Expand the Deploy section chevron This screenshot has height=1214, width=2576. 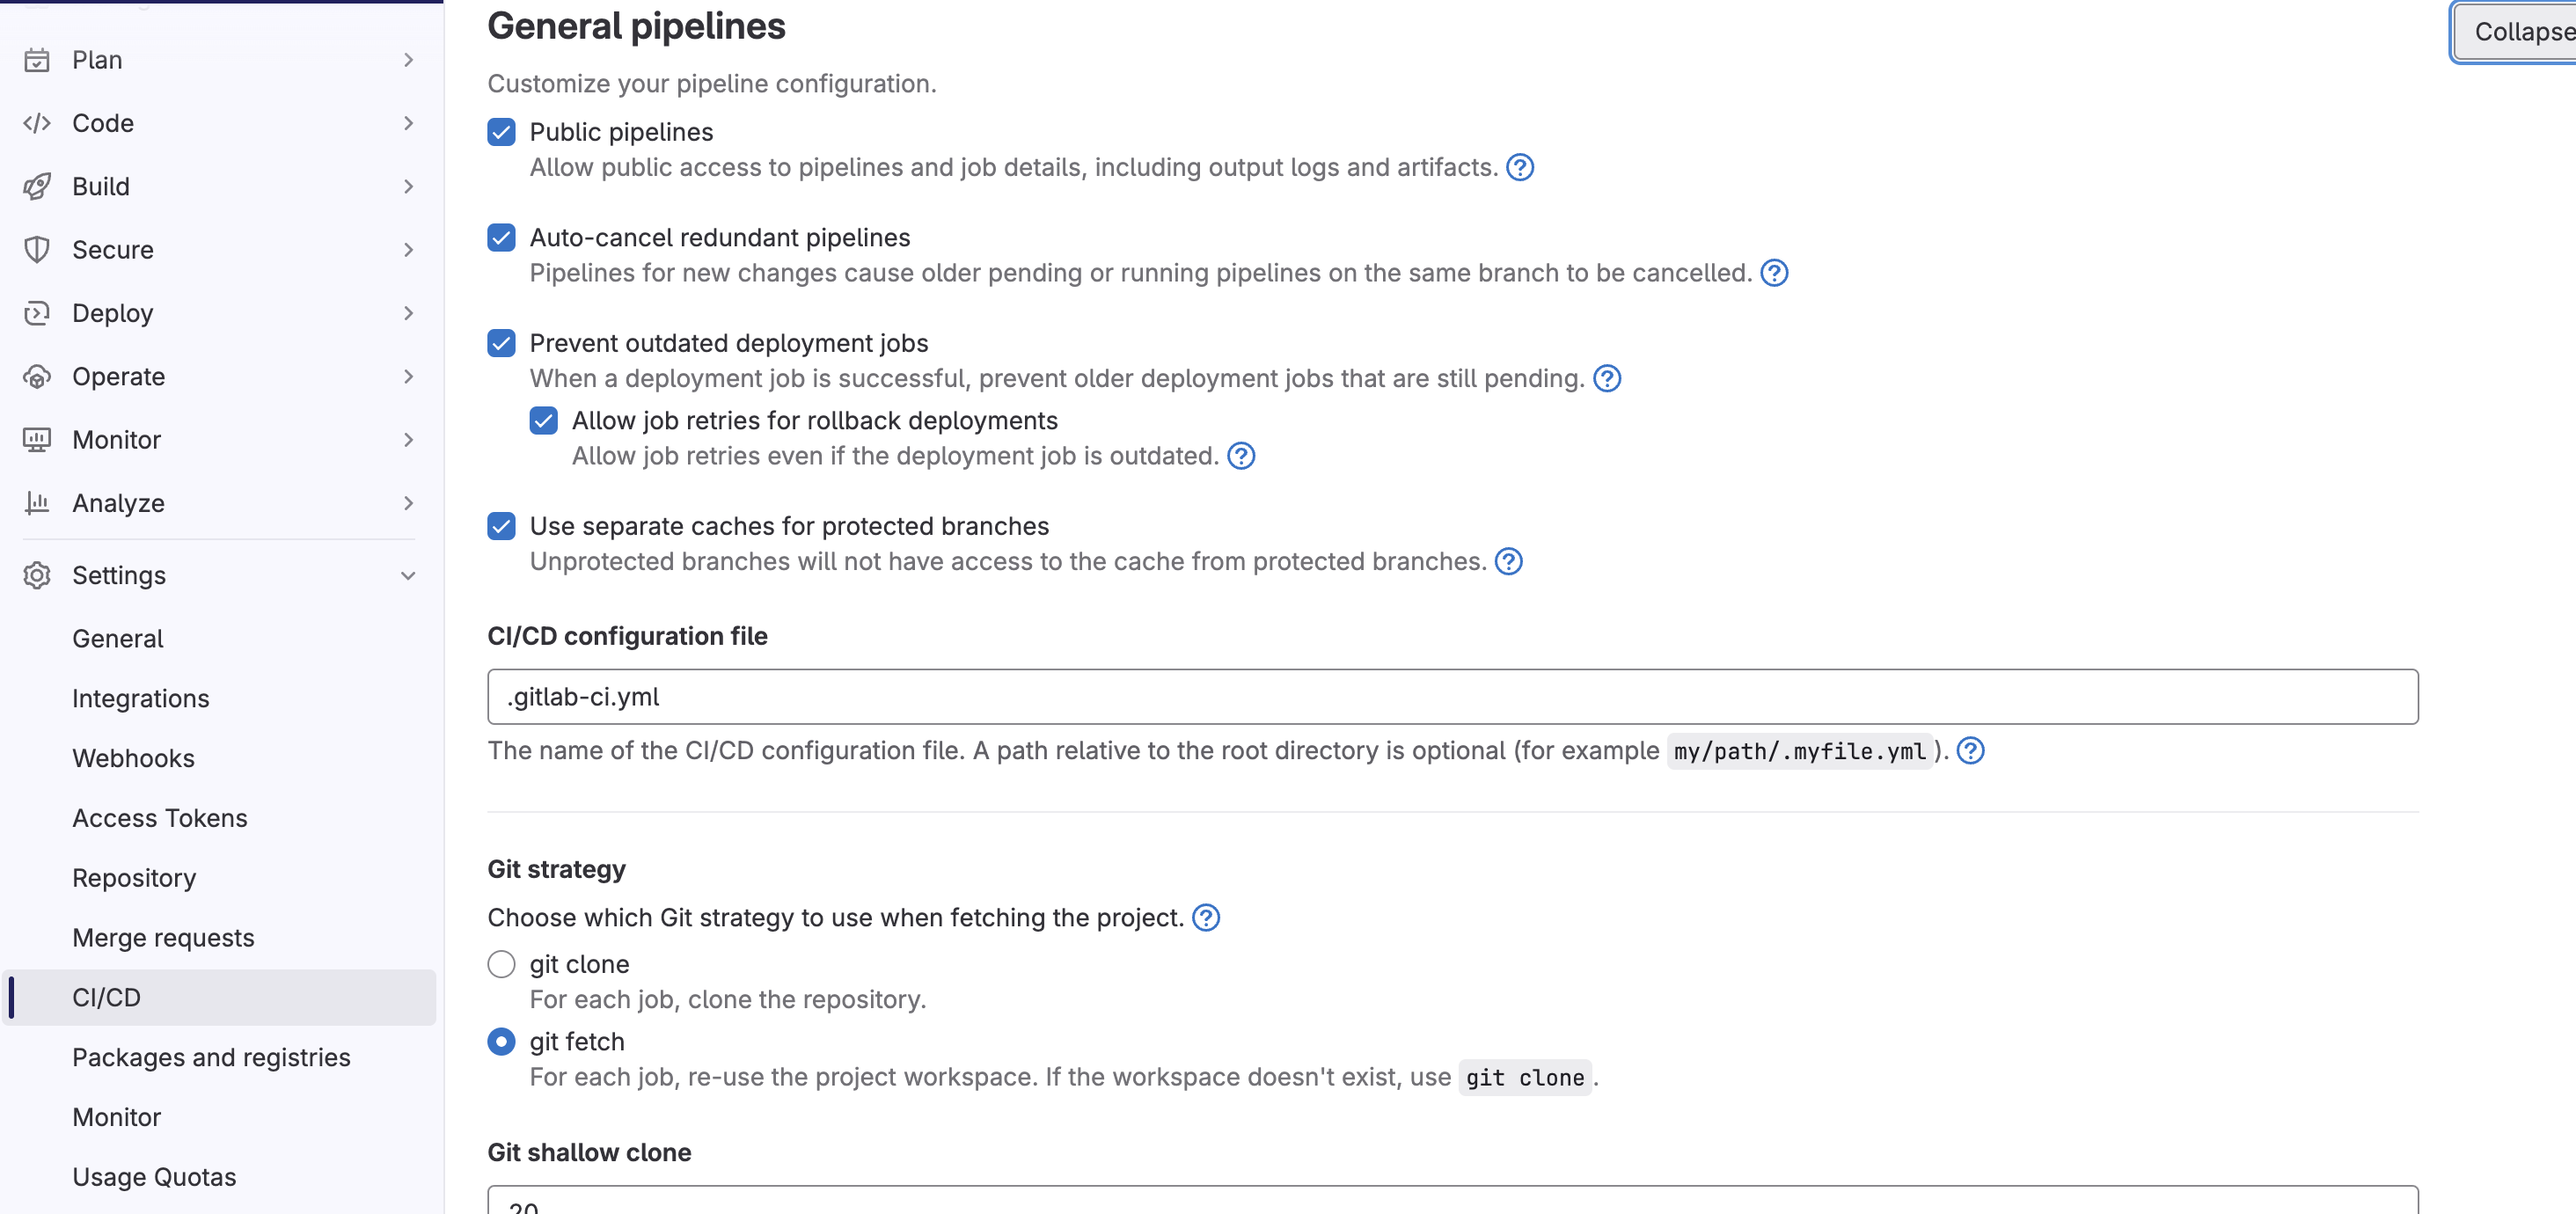(x=408, y=313)
